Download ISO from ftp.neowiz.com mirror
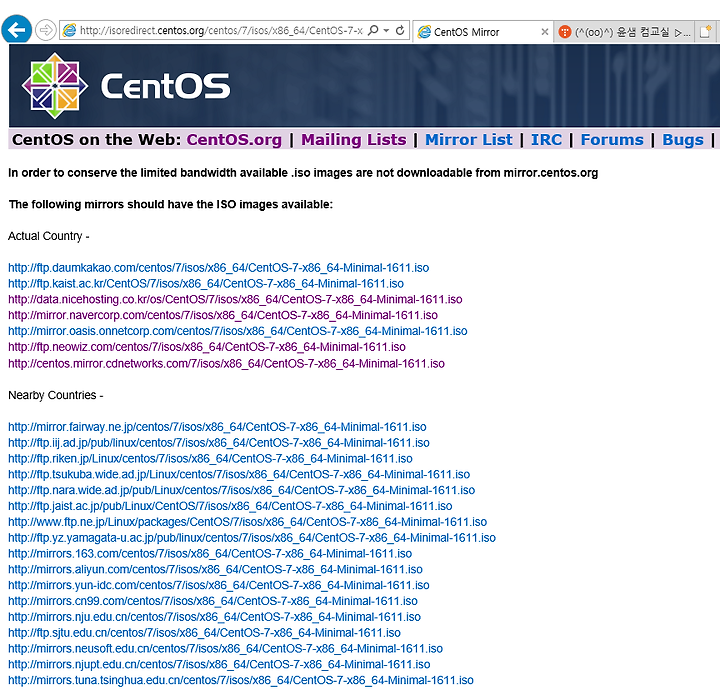Viewport: 720px width, 690px height. [x=207, y=347]
